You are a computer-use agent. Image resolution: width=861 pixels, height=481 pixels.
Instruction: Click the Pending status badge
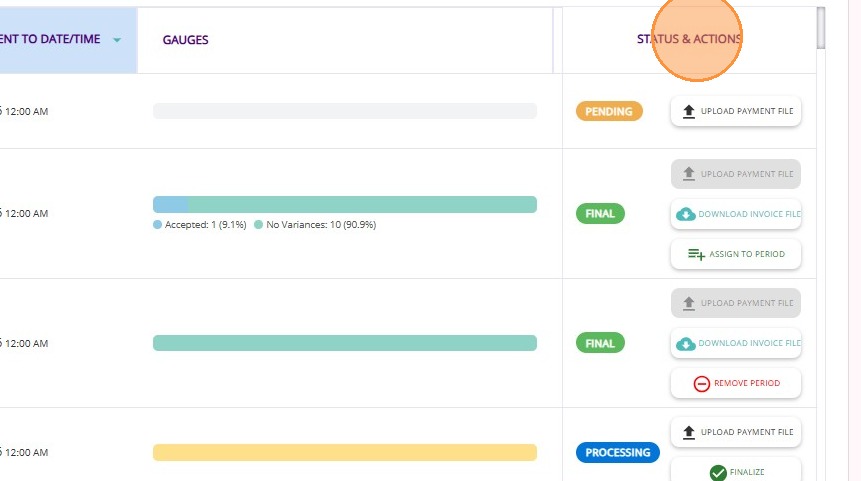click(609, 111)
